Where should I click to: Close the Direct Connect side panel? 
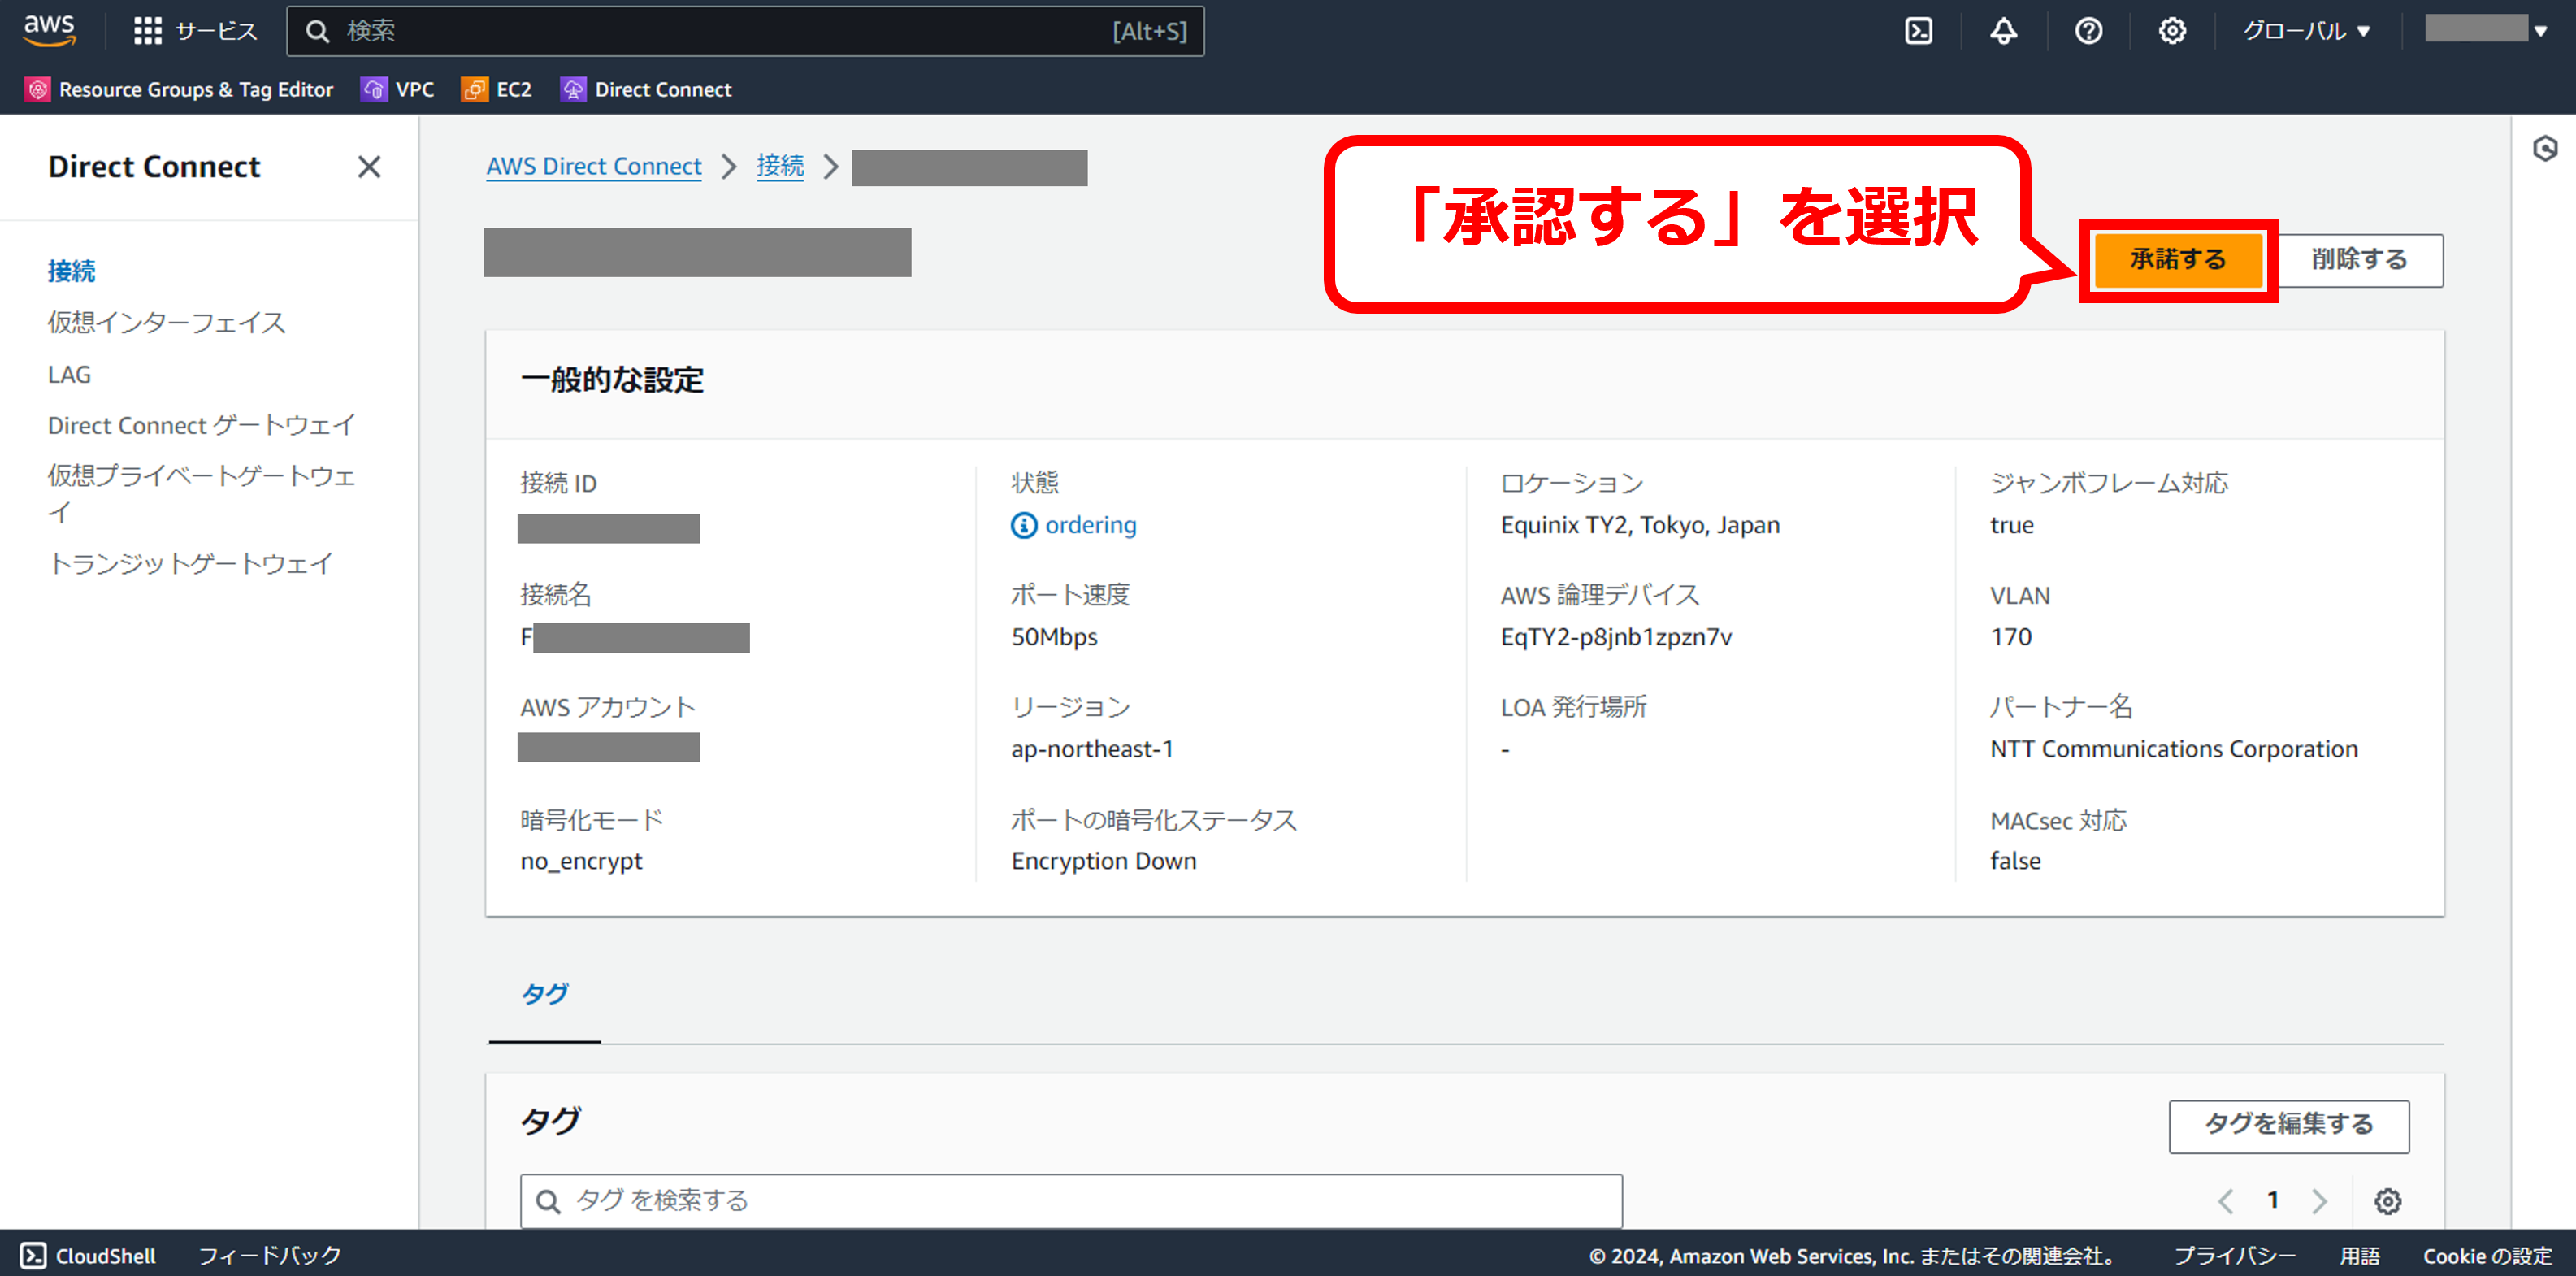pyautogui.click(x=369, y=167)
